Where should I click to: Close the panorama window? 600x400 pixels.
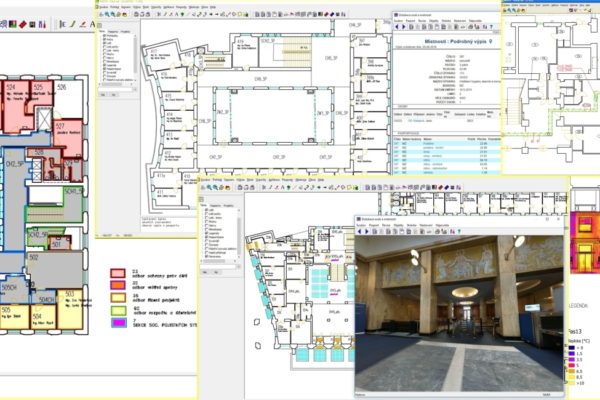(x=558, y=219)
